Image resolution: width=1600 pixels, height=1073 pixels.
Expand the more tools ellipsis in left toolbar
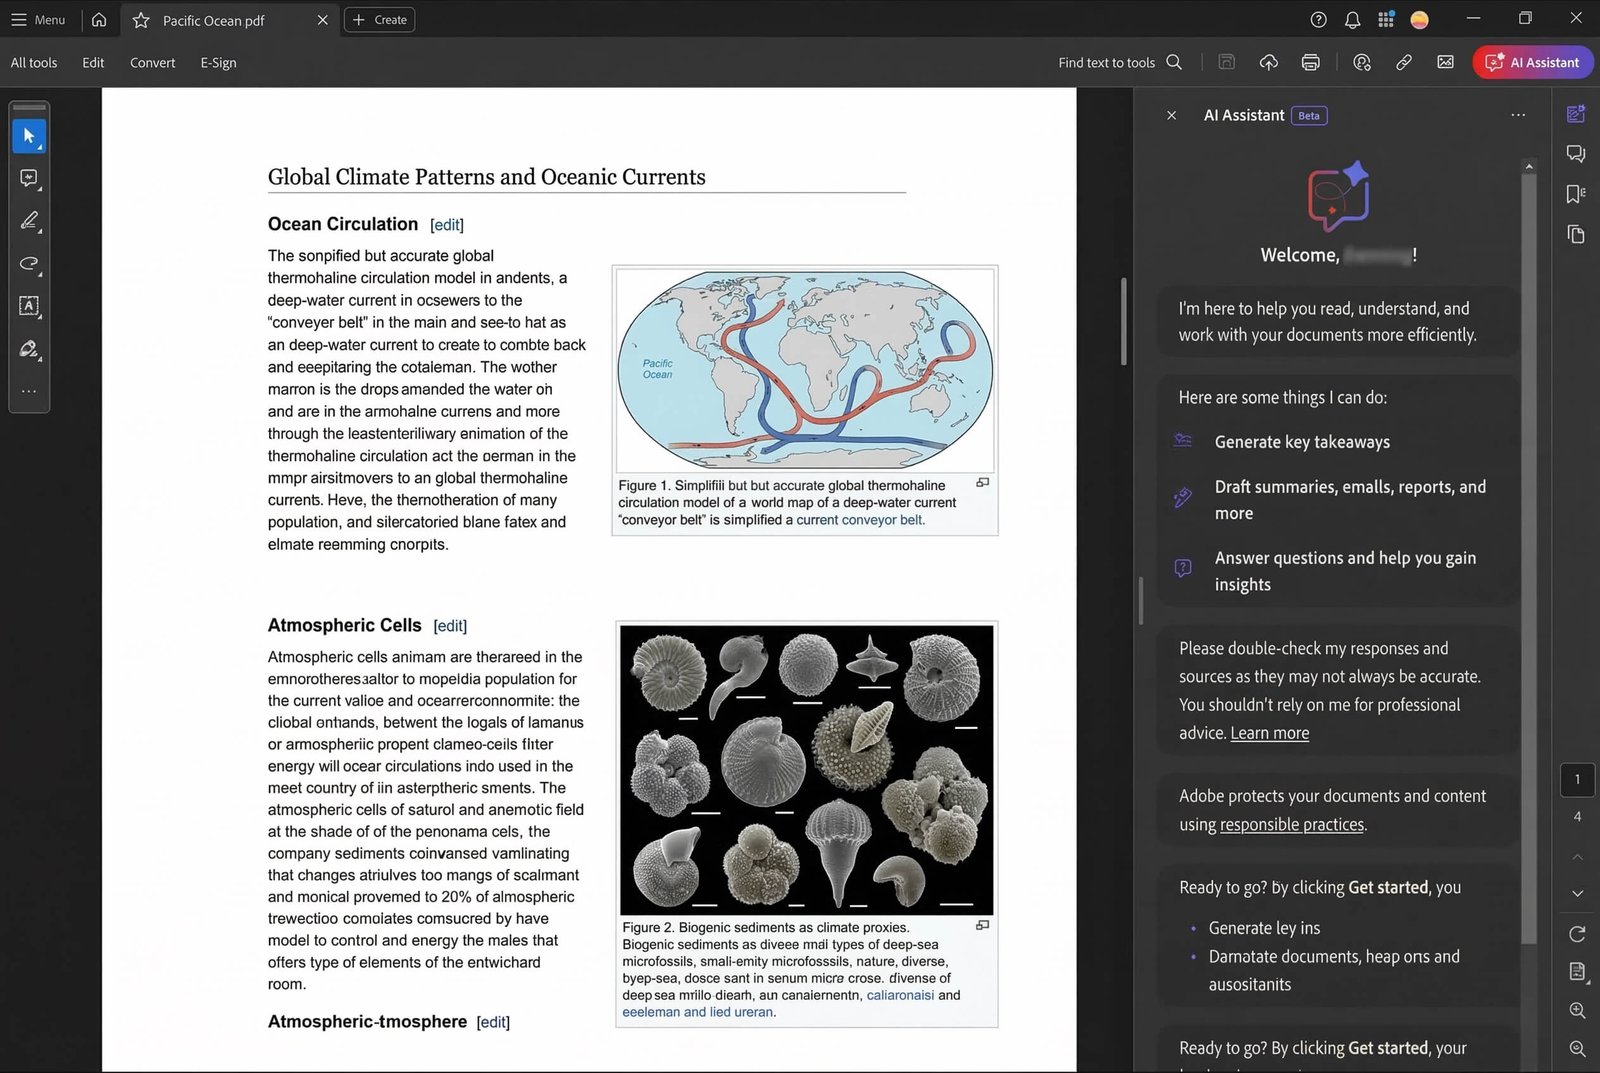(x=29, y=390)
